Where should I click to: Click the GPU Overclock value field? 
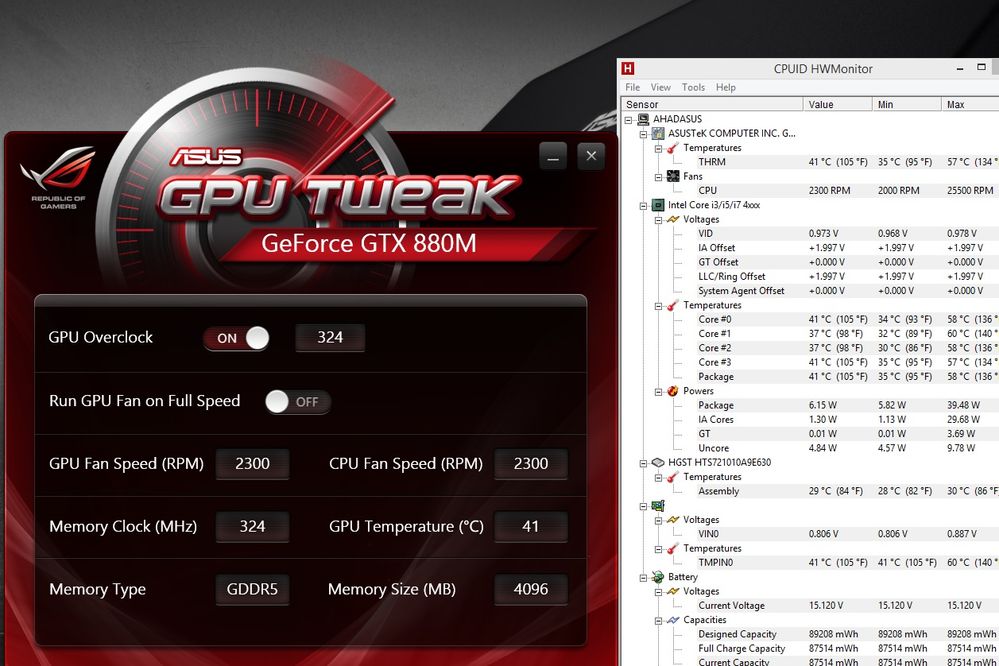(x=330, y=337)
